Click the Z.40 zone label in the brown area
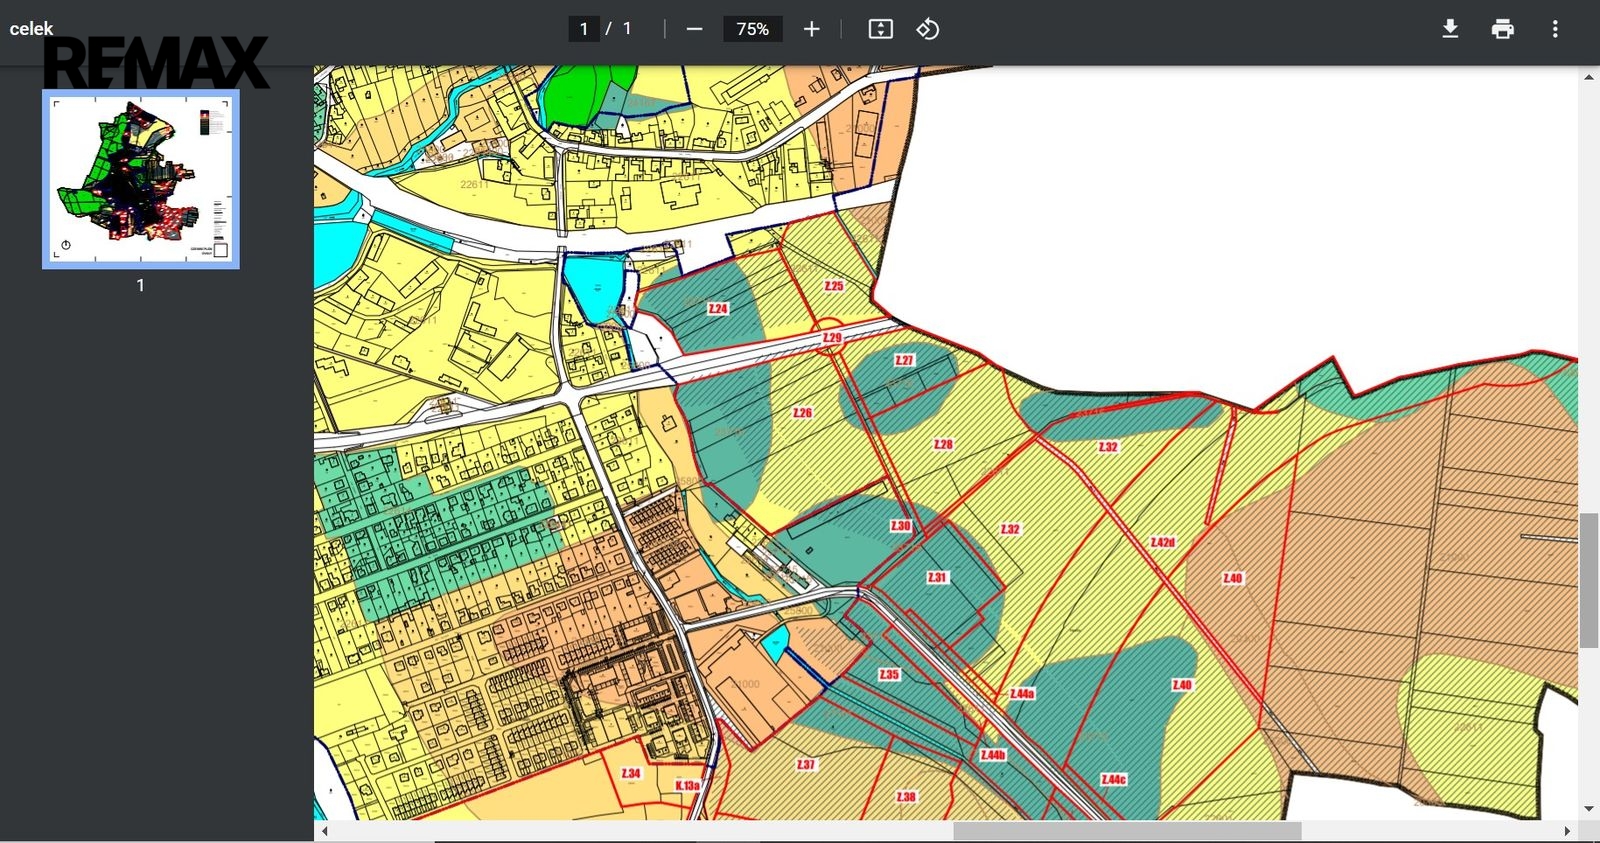Image resolution: width=1600 pixels, height=843 pixels. (x=1232, y=579)
